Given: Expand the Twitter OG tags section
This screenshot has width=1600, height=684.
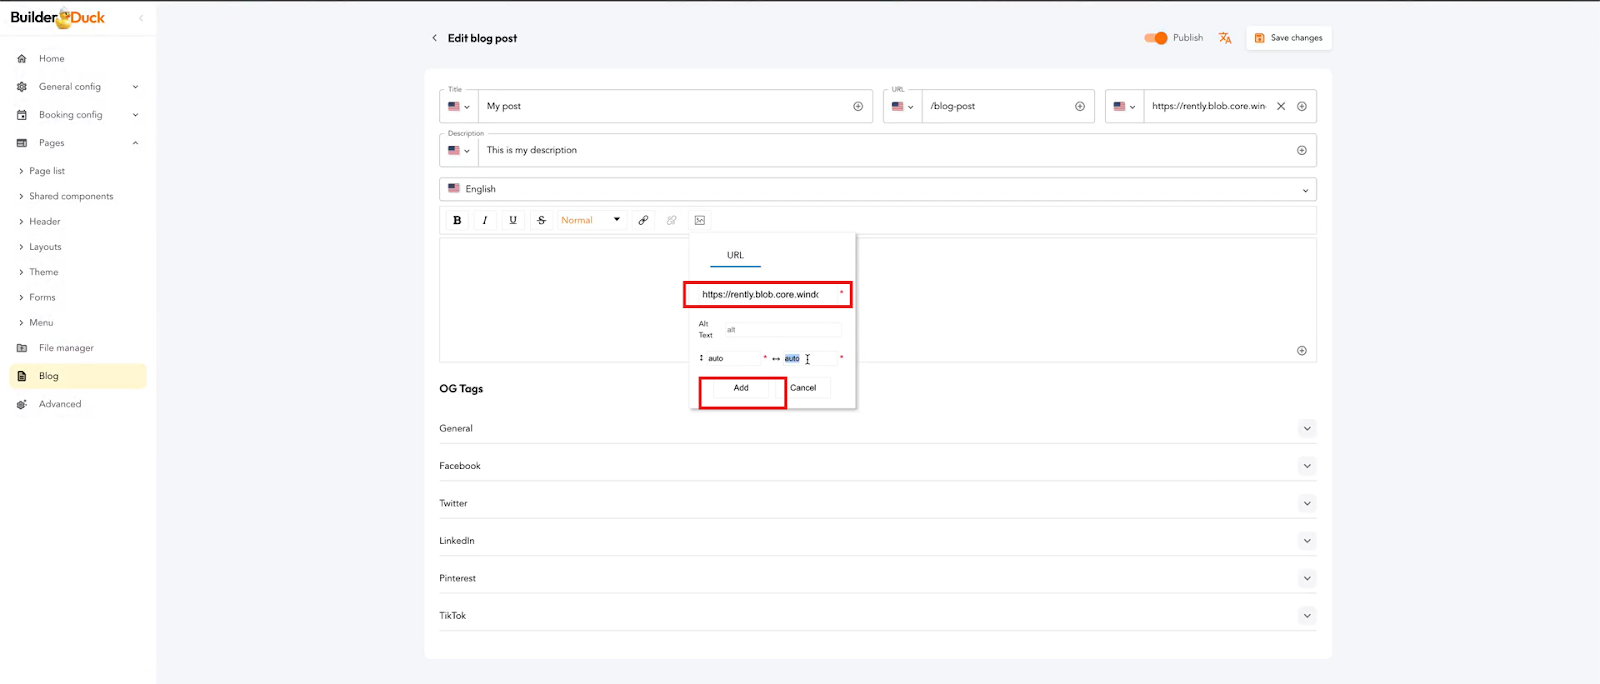Looking at the screenshot, I should pos(1306,503).
